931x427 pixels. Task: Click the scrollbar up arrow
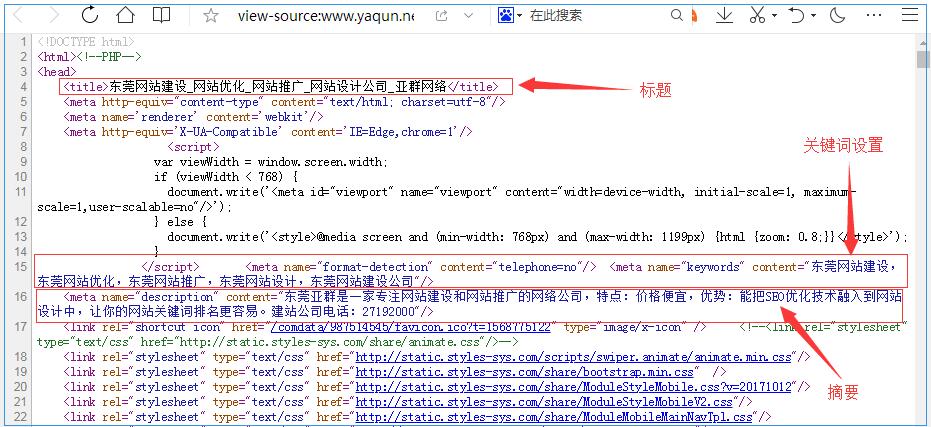[922, 42]
